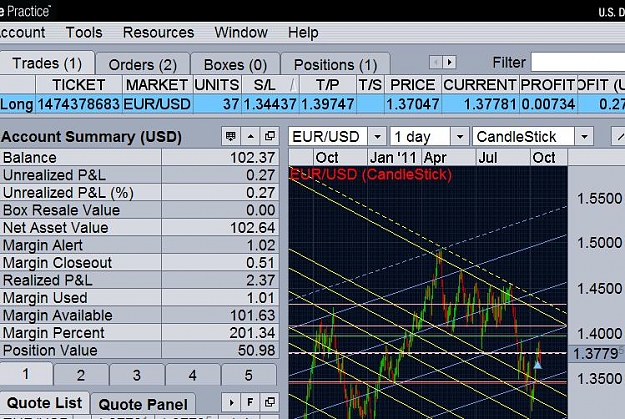This screenshot has height=419, width=625.
Task: Select account summary tab 1
Action: (x=26, y=374)
